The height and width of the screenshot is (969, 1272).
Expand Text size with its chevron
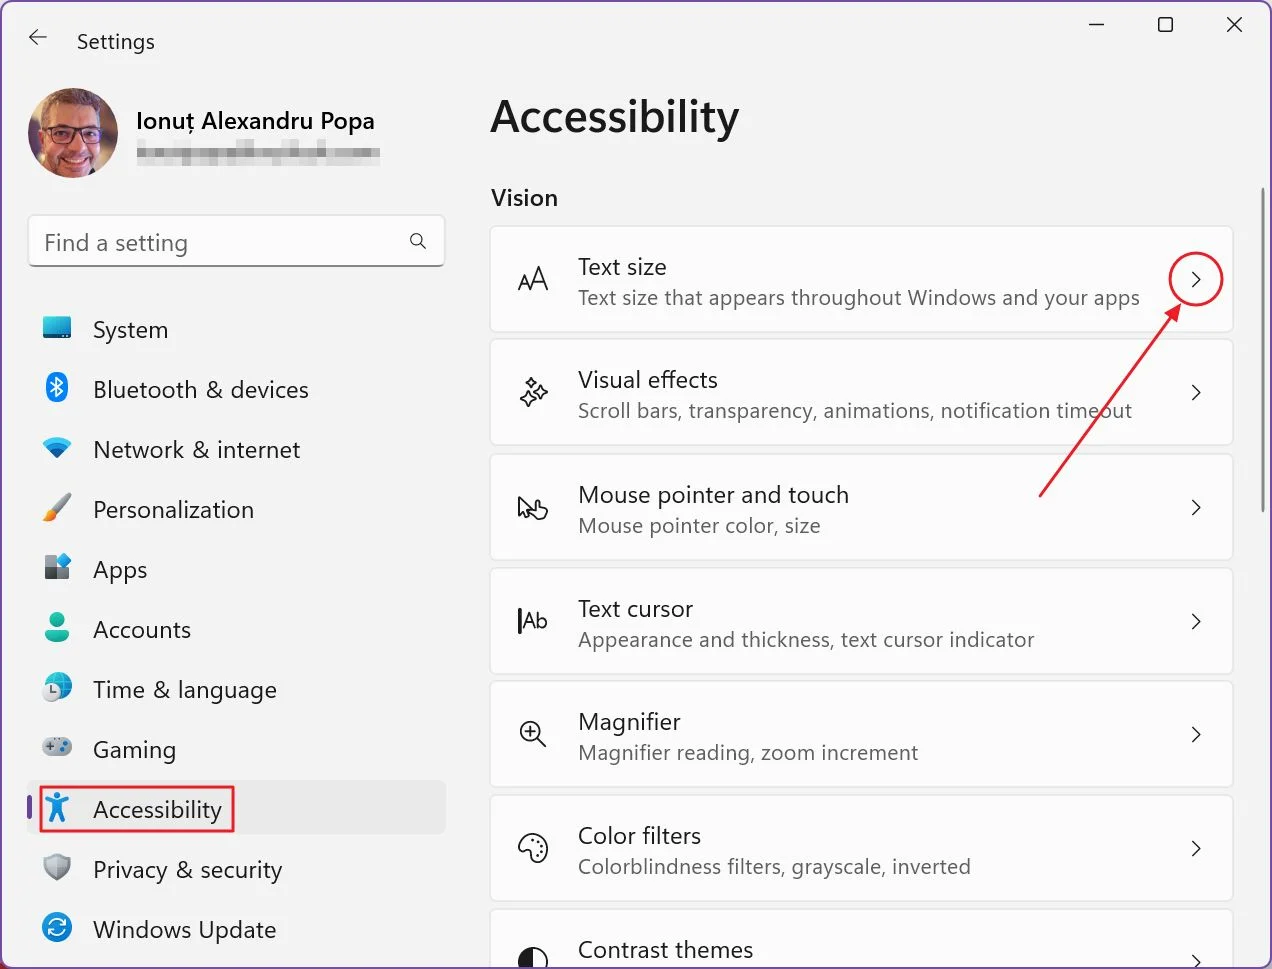point(1196,279)
